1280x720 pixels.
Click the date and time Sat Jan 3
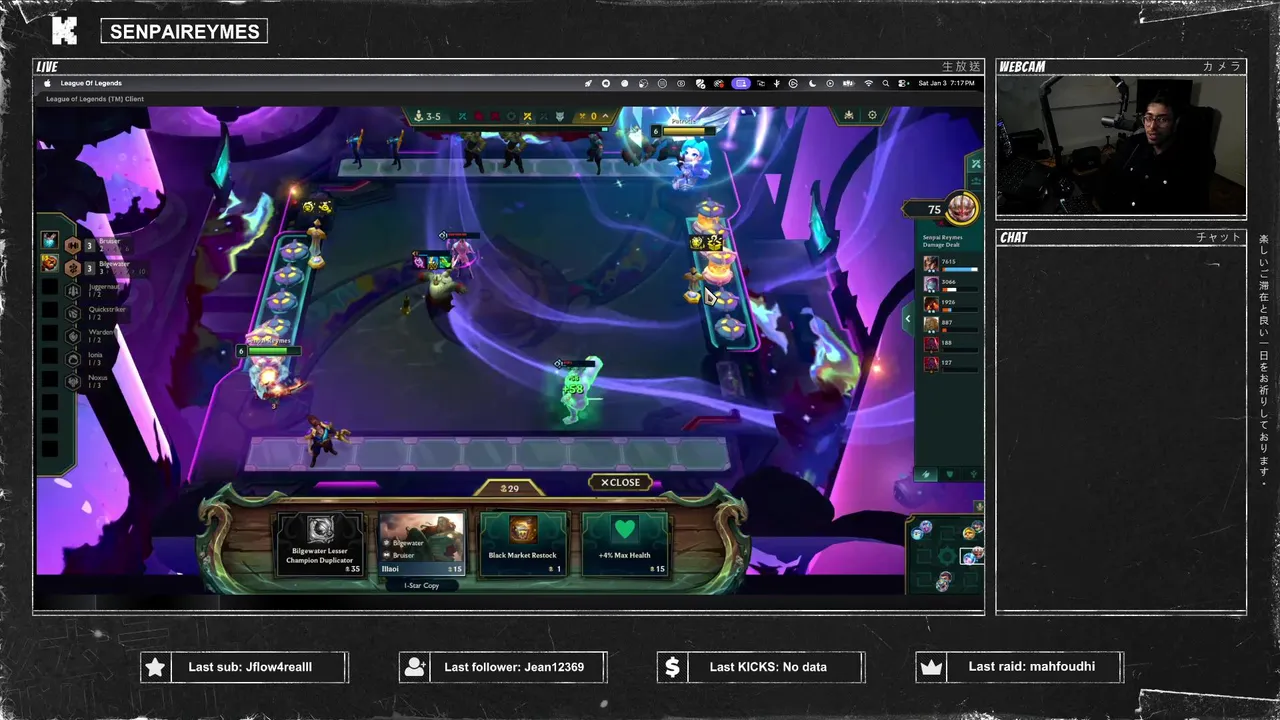point(946,83)
